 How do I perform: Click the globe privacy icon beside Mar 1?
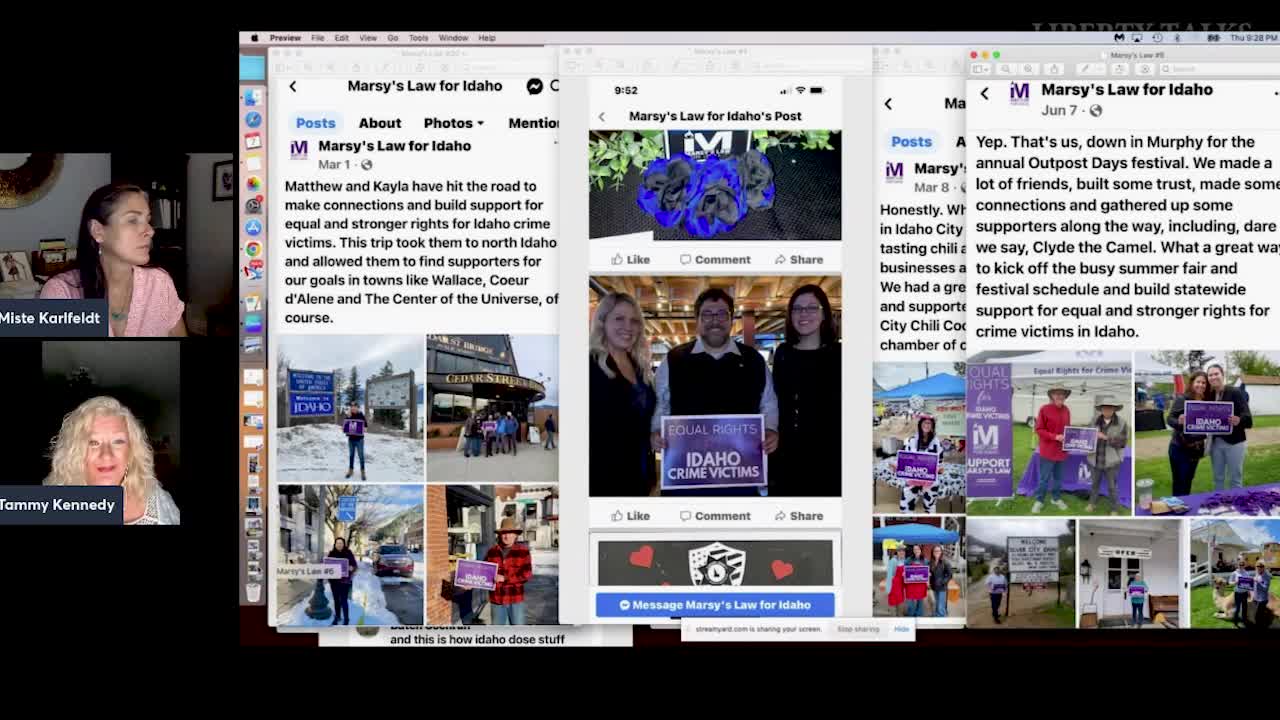click(x=366, y=165)
